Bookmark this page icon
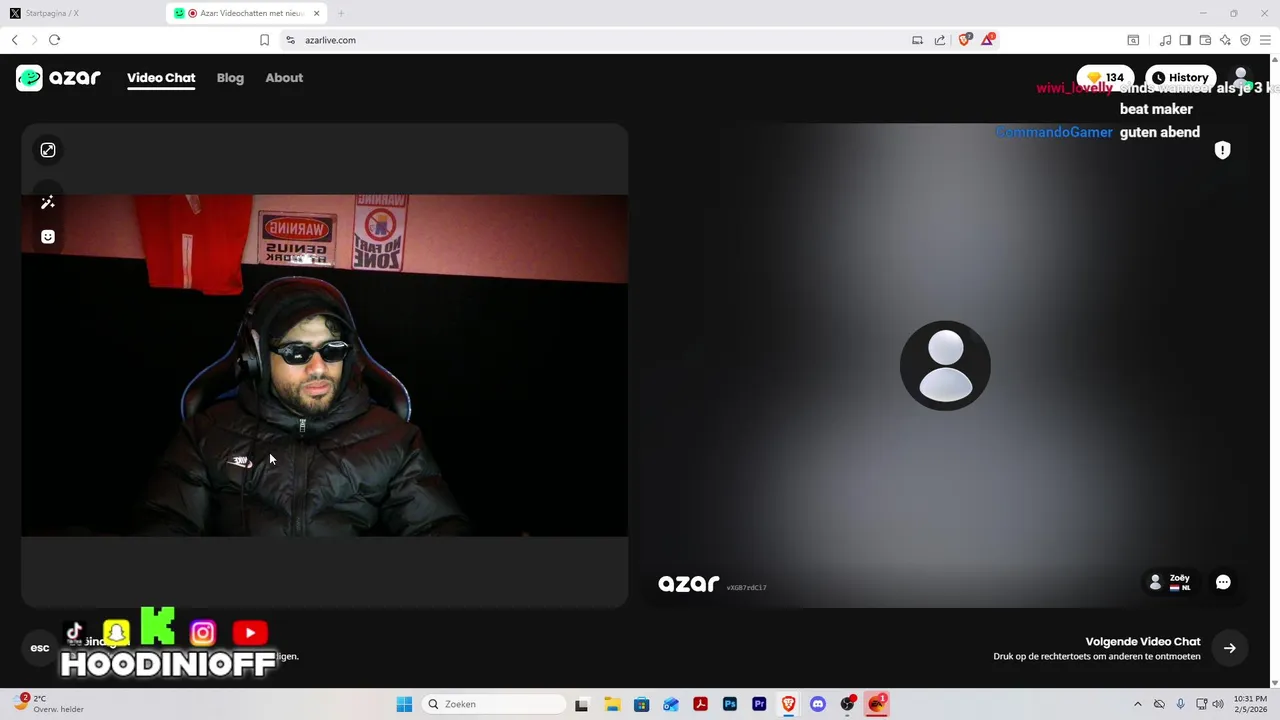1280x720 pixels. tap(264, 40)
